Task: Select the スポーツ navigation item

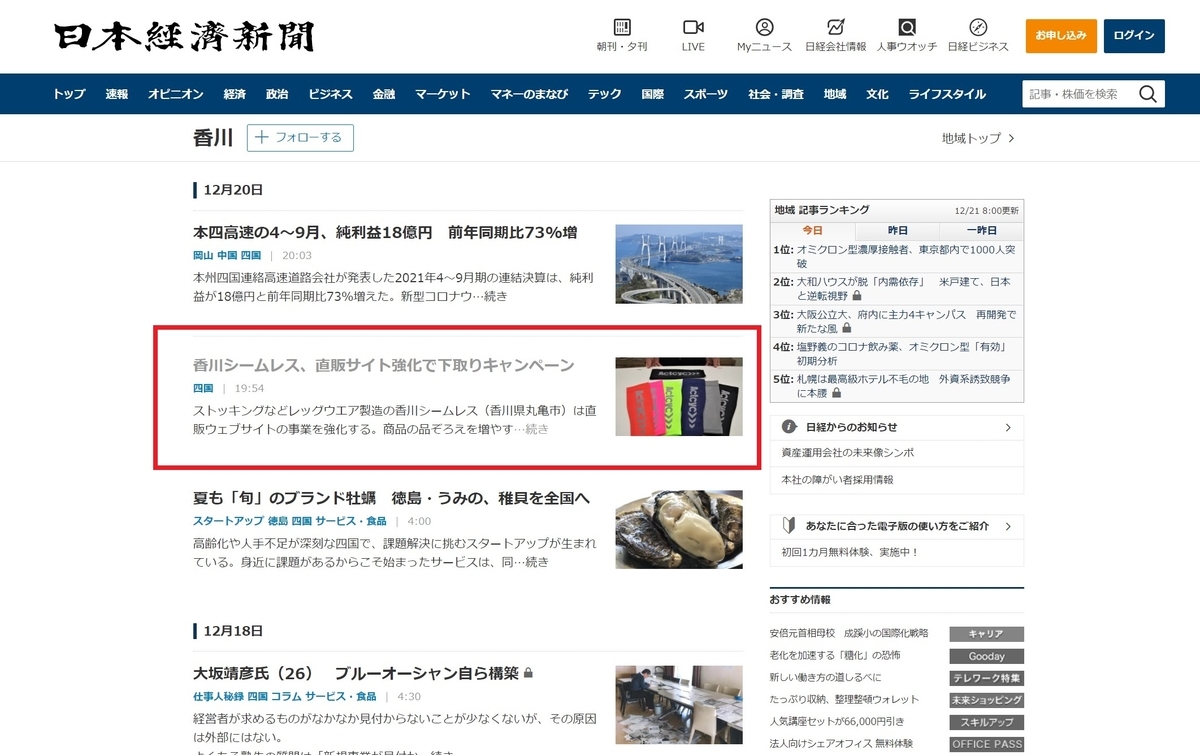Action: click(x=705, y=94)
